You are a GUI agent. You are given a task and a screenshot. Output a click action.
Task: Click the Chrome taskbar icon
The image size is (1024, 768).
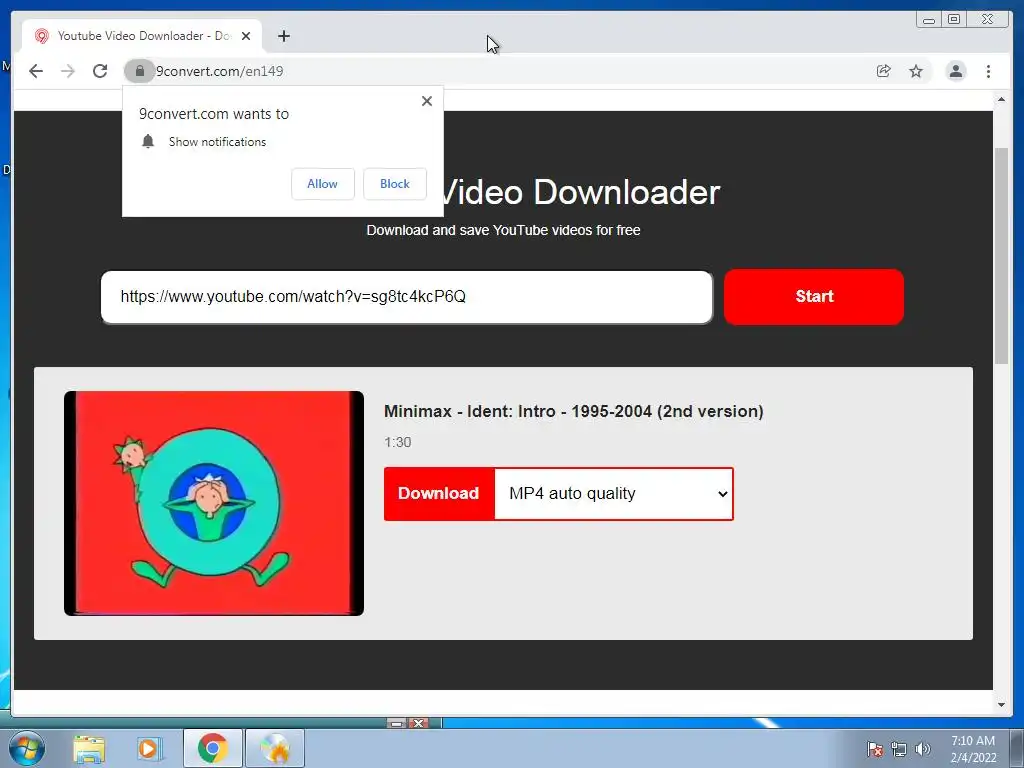pyautogui.click(x=212, y=748)
